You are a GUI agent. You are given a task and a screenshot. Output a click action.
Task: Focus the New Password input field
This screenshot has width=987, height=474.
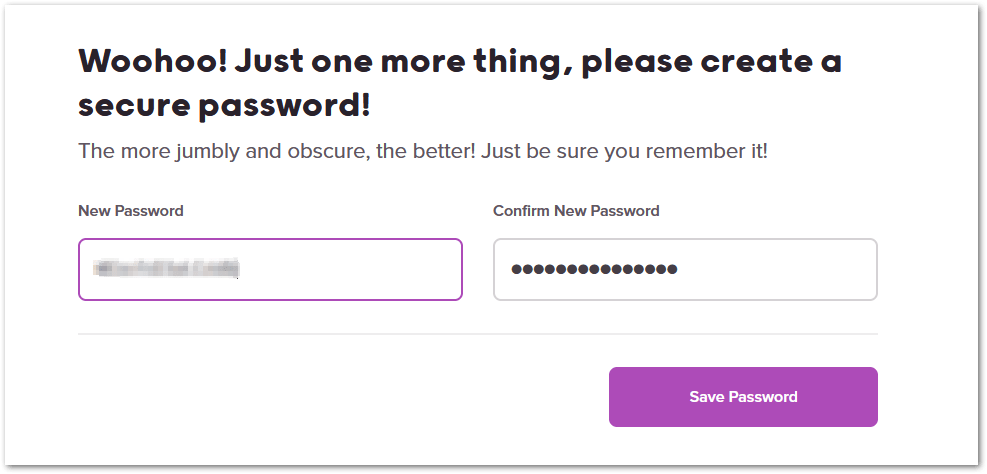[x=270, y=269]
